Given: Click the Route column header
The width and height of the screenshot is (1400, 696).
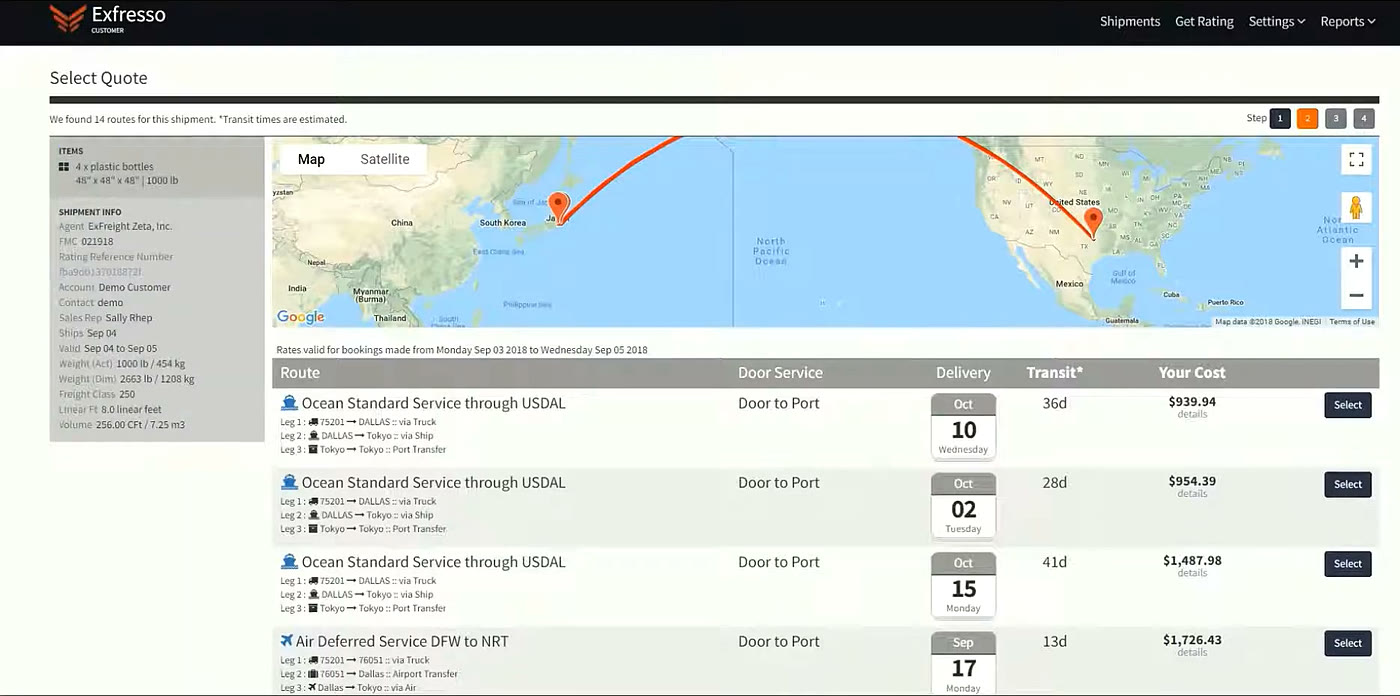Looking at the screenshot, I should [300, 372].
